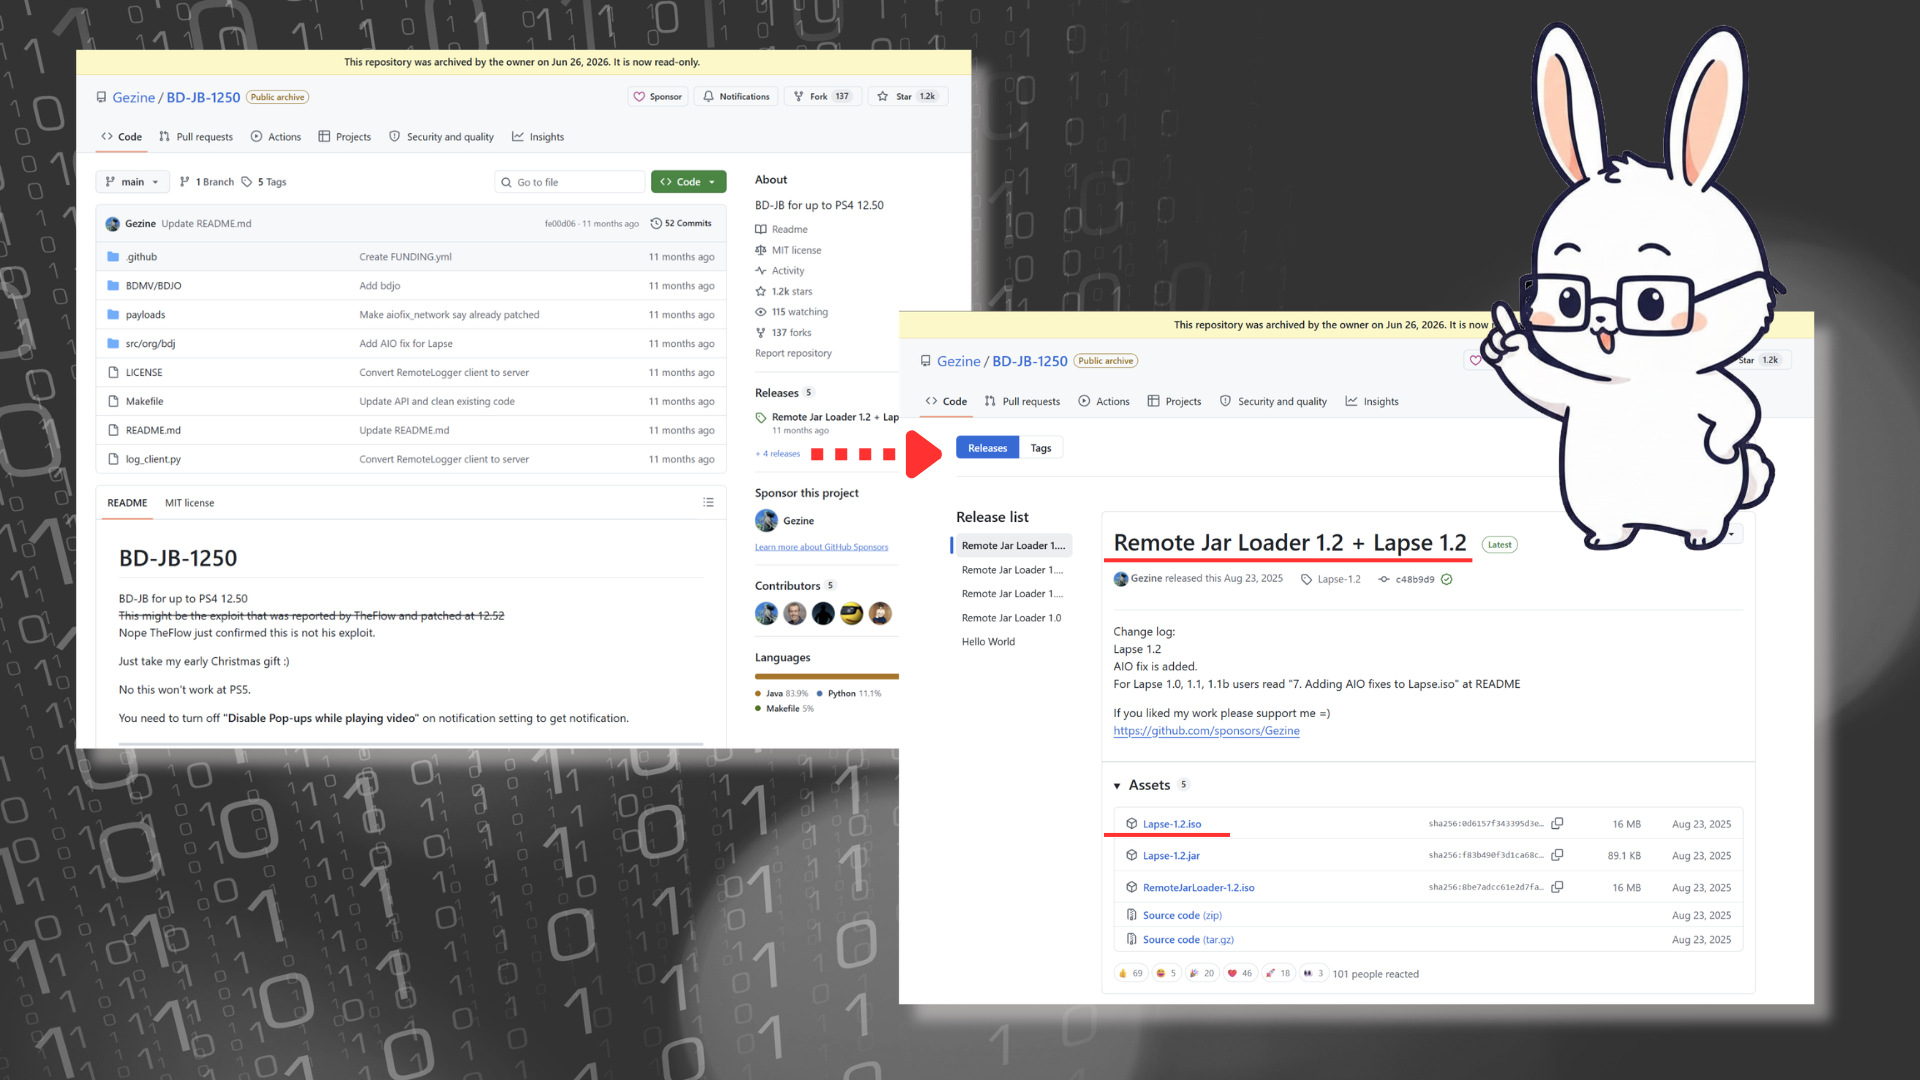
Task: Open the .github folder
Action: (x=141, y=257)
